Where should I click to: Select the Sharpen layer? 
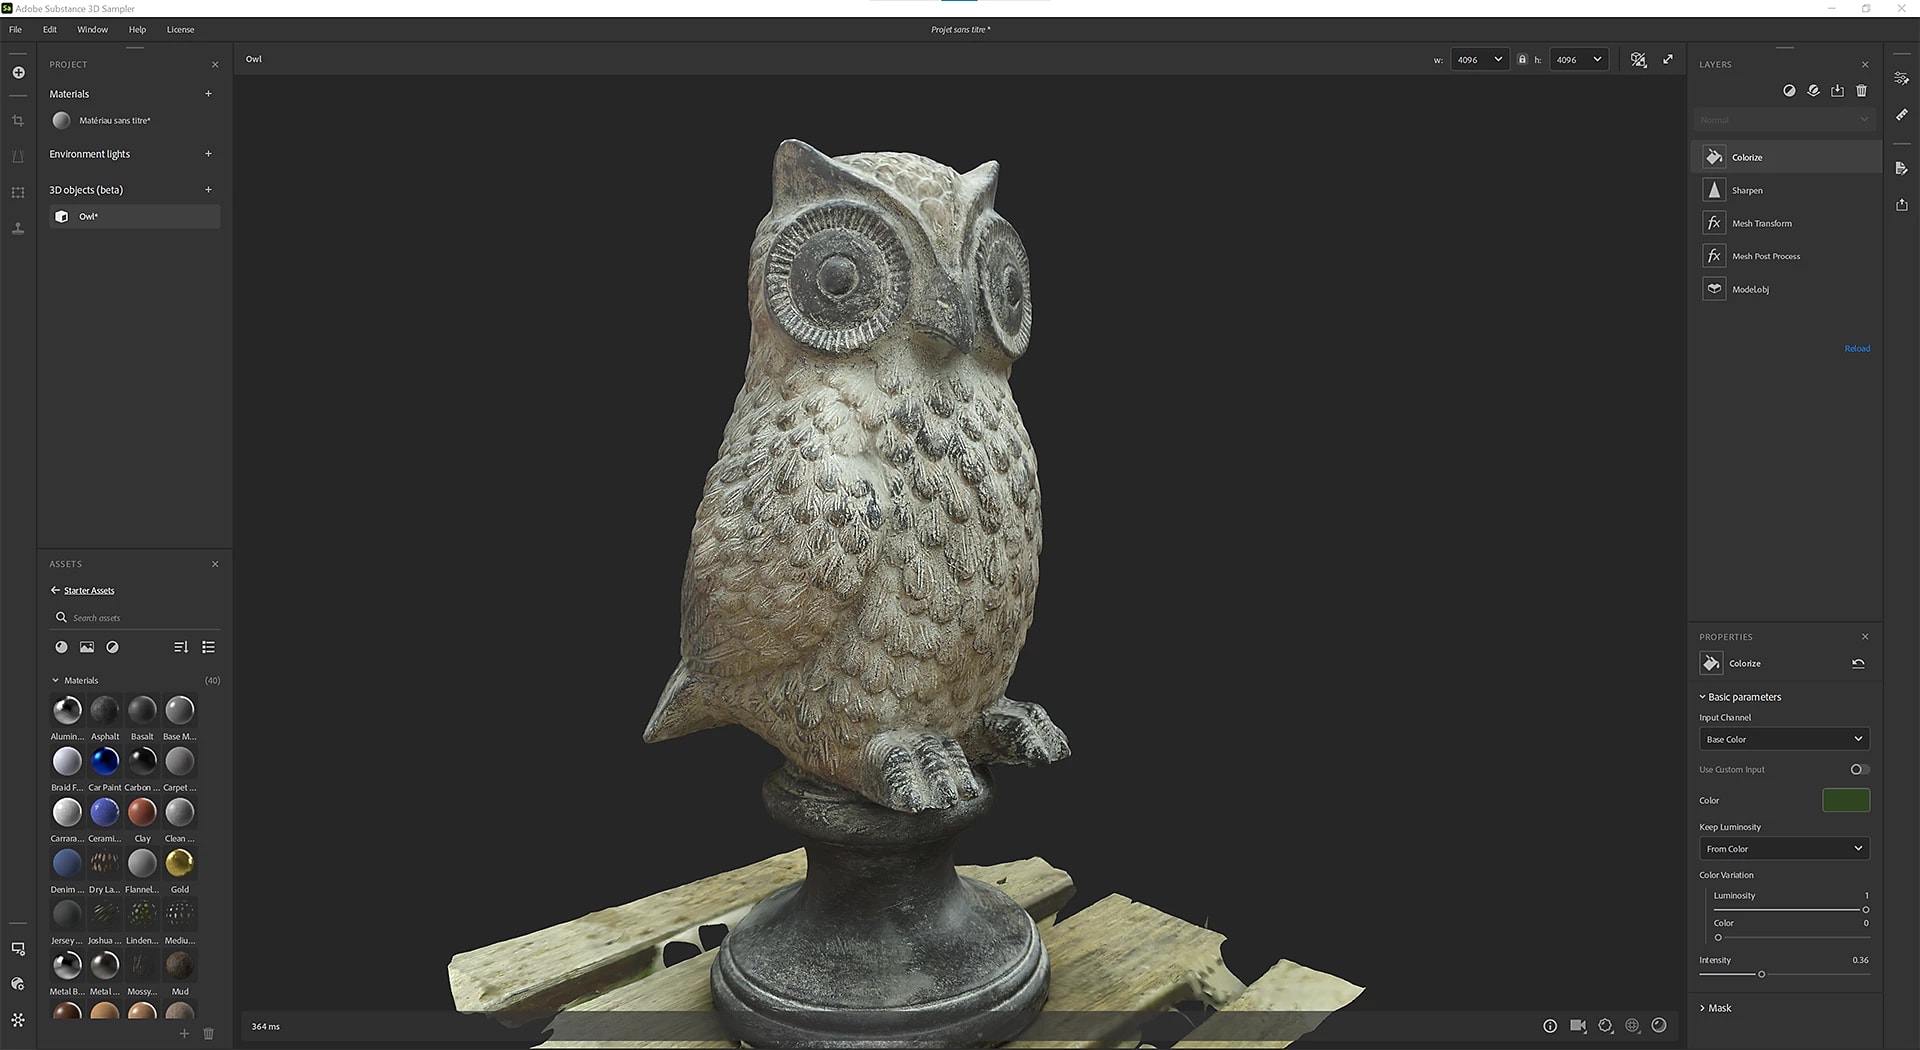click(1786, 190)
